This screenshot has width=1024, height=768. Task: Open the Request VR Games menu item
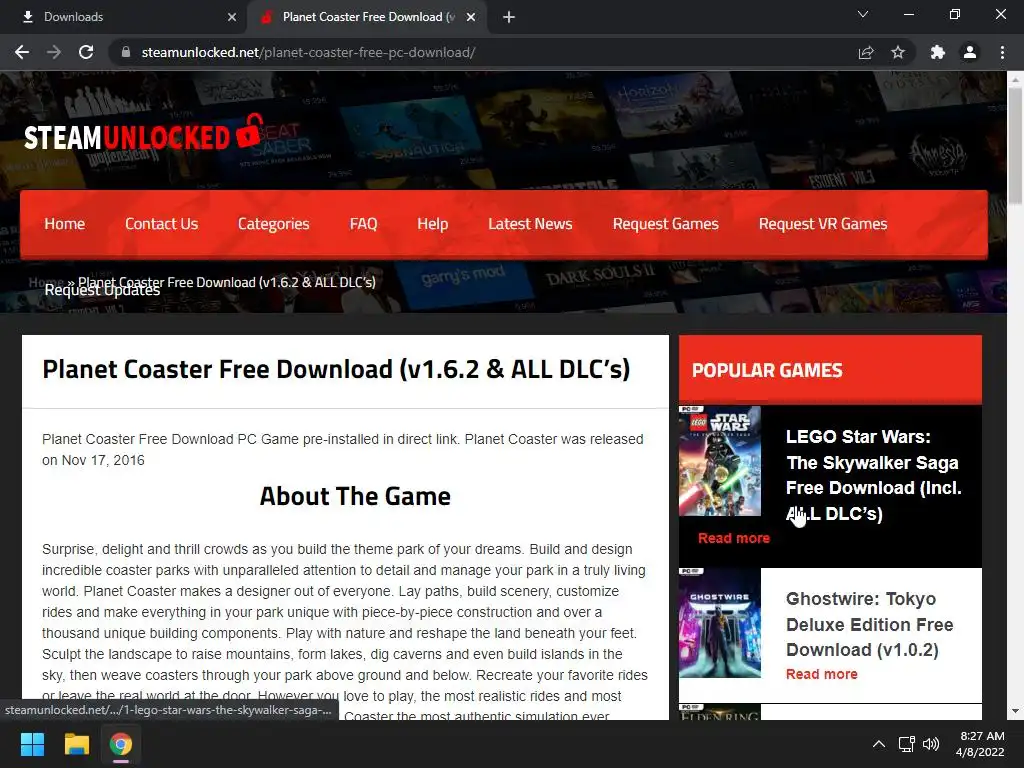823,224
